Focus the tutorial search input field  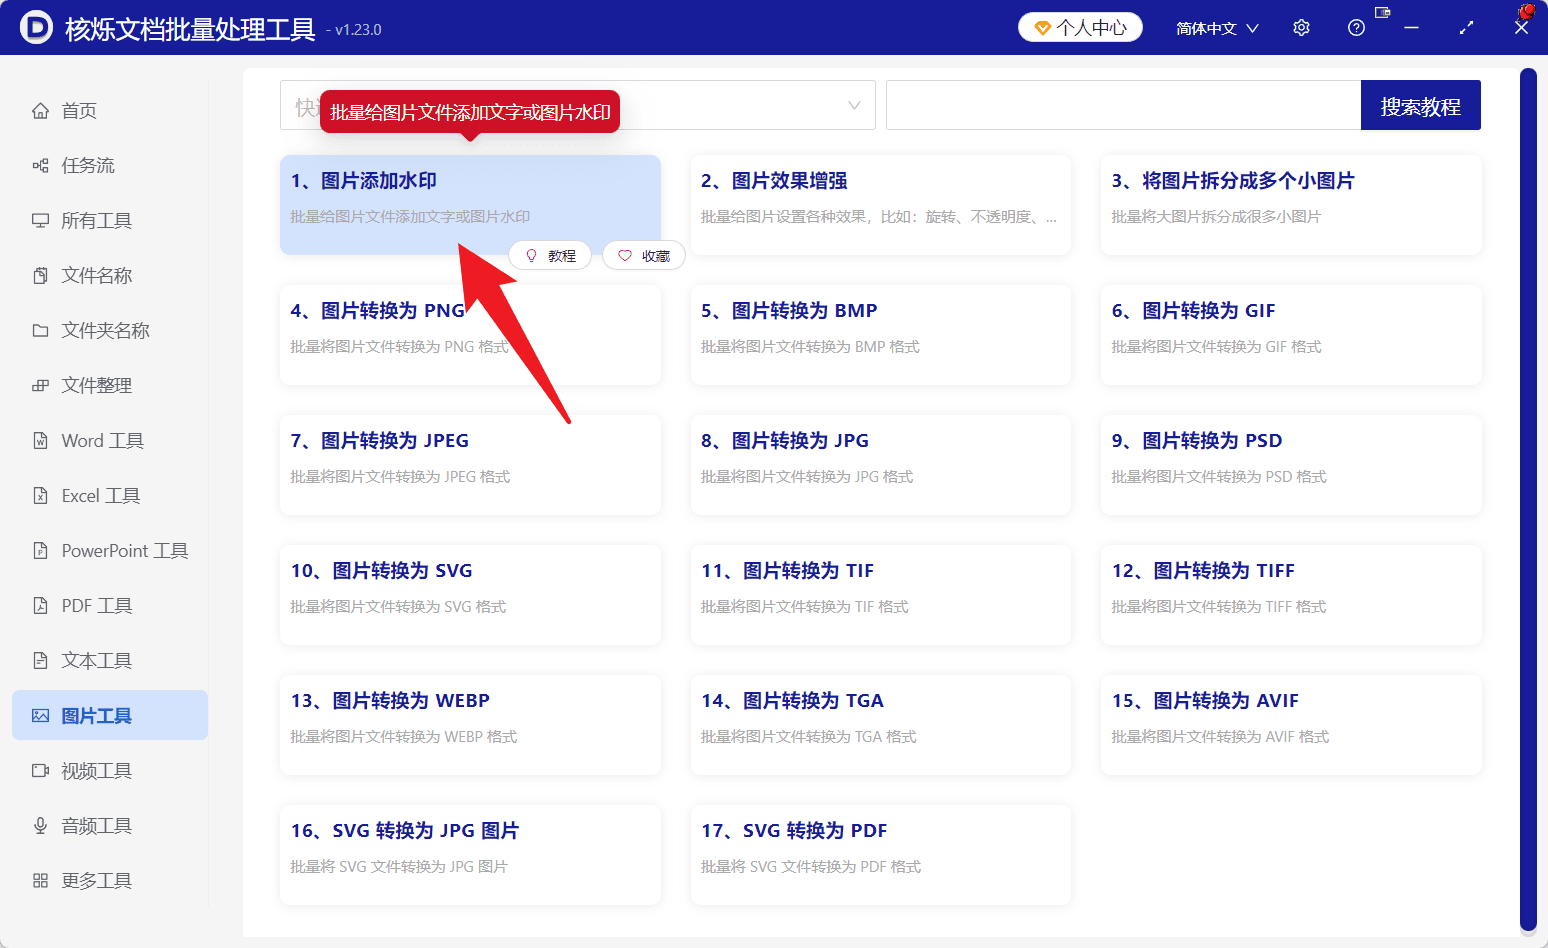point(1123,106)
